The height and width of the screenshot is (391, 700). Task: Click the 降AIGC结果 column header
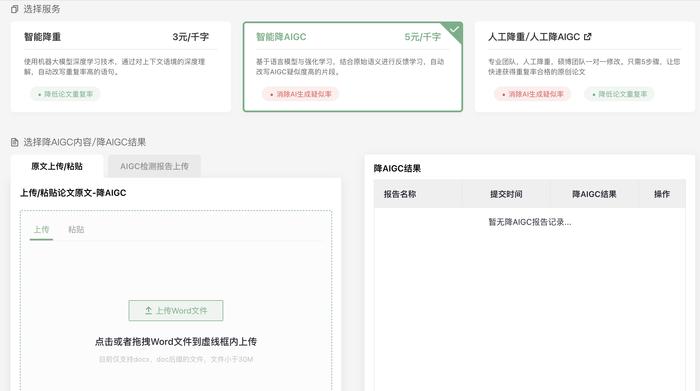coord(594,194)
